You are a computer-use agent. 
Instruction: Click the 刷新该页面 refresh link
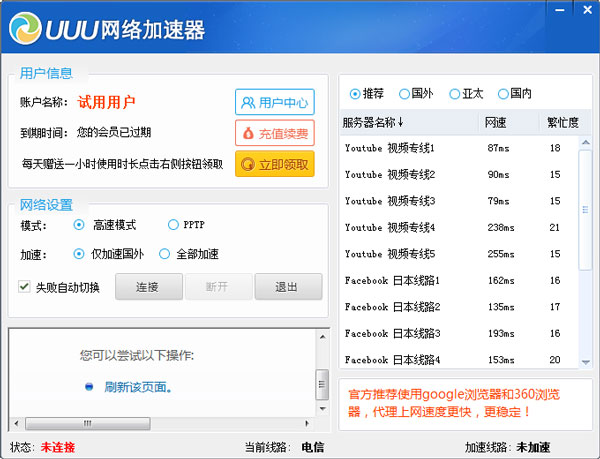click(138, 387)
